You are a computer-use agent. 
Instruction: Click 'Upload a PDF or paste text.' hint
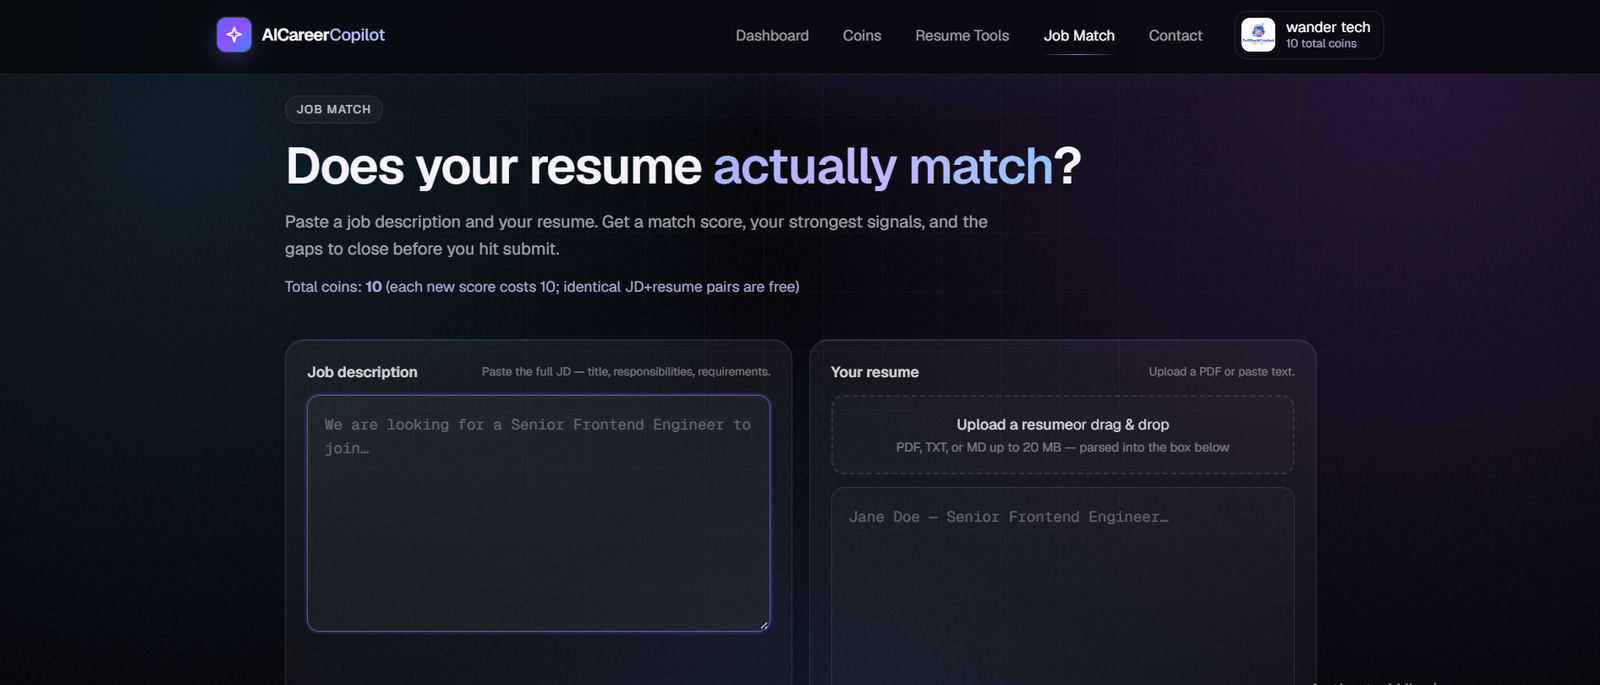[1222, 372]
